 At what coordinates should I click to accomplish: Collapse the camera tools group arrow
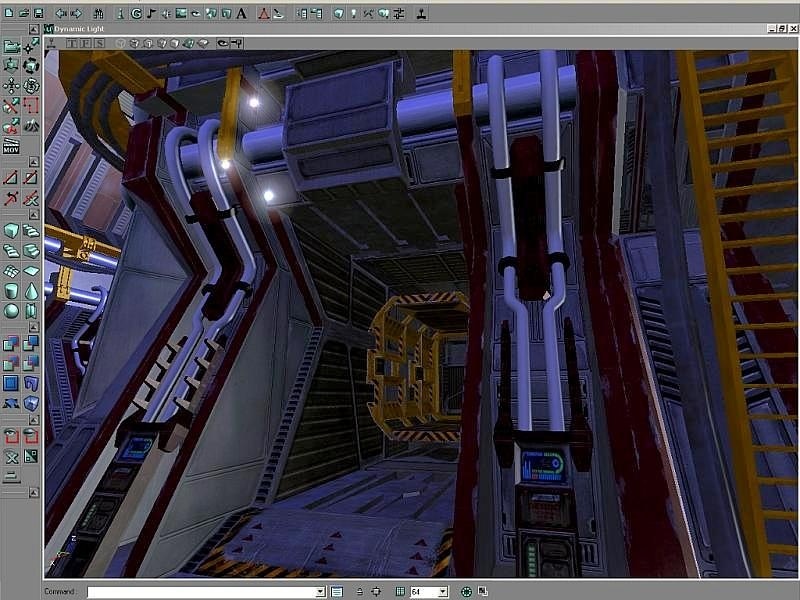click(34, 30)
